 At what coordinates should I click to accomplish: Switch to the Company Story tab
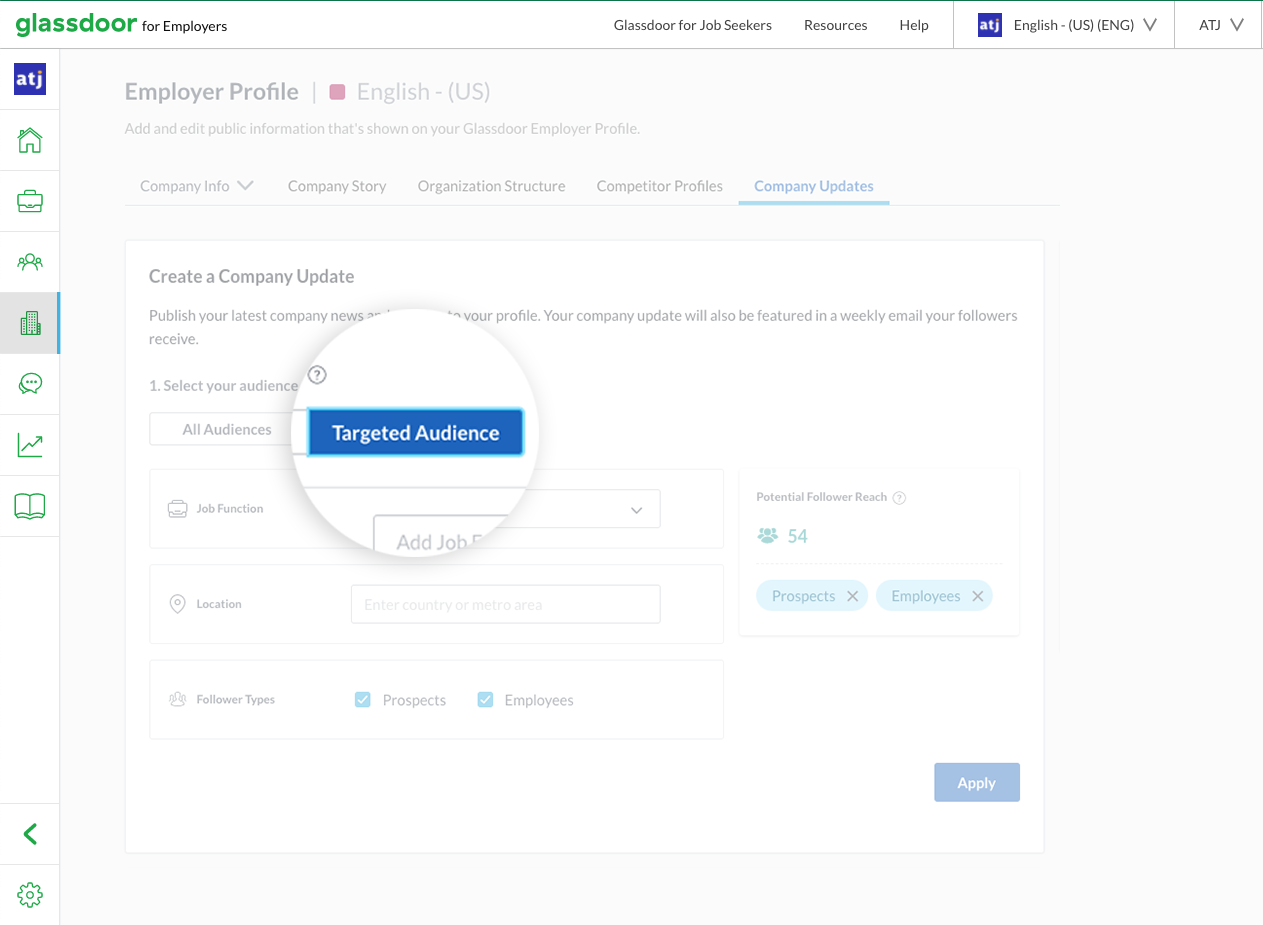[337, 186]
